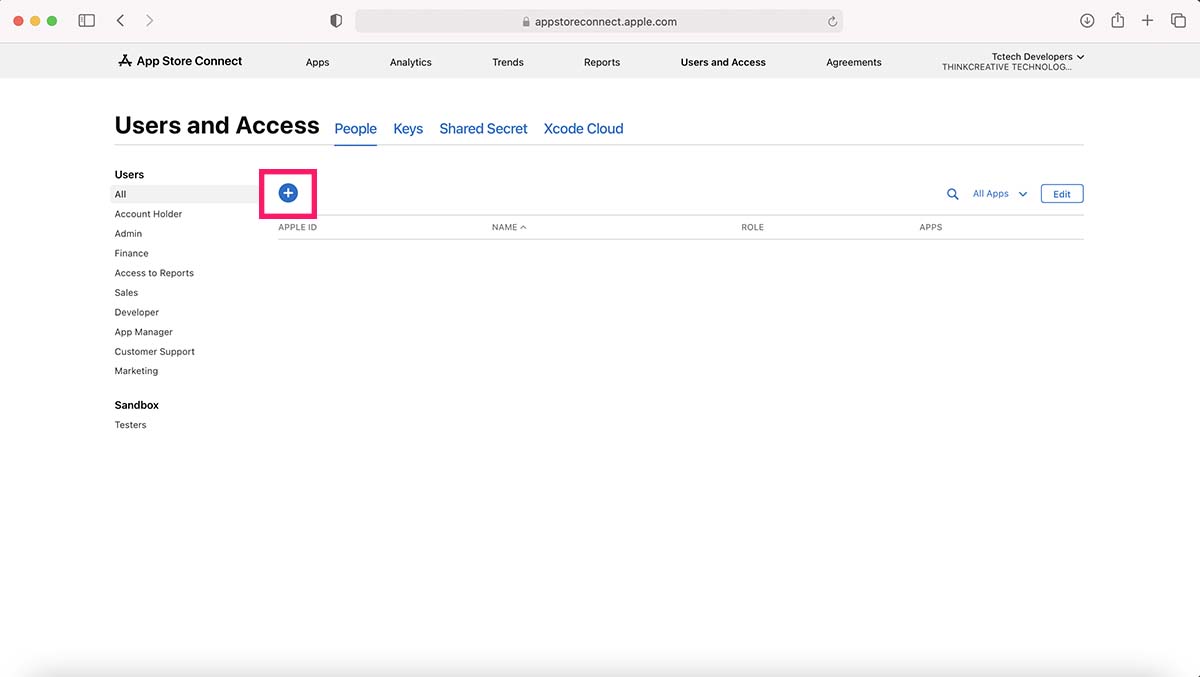
Task: Open Safari privacy shield report
Action: [x=336, y=21]
